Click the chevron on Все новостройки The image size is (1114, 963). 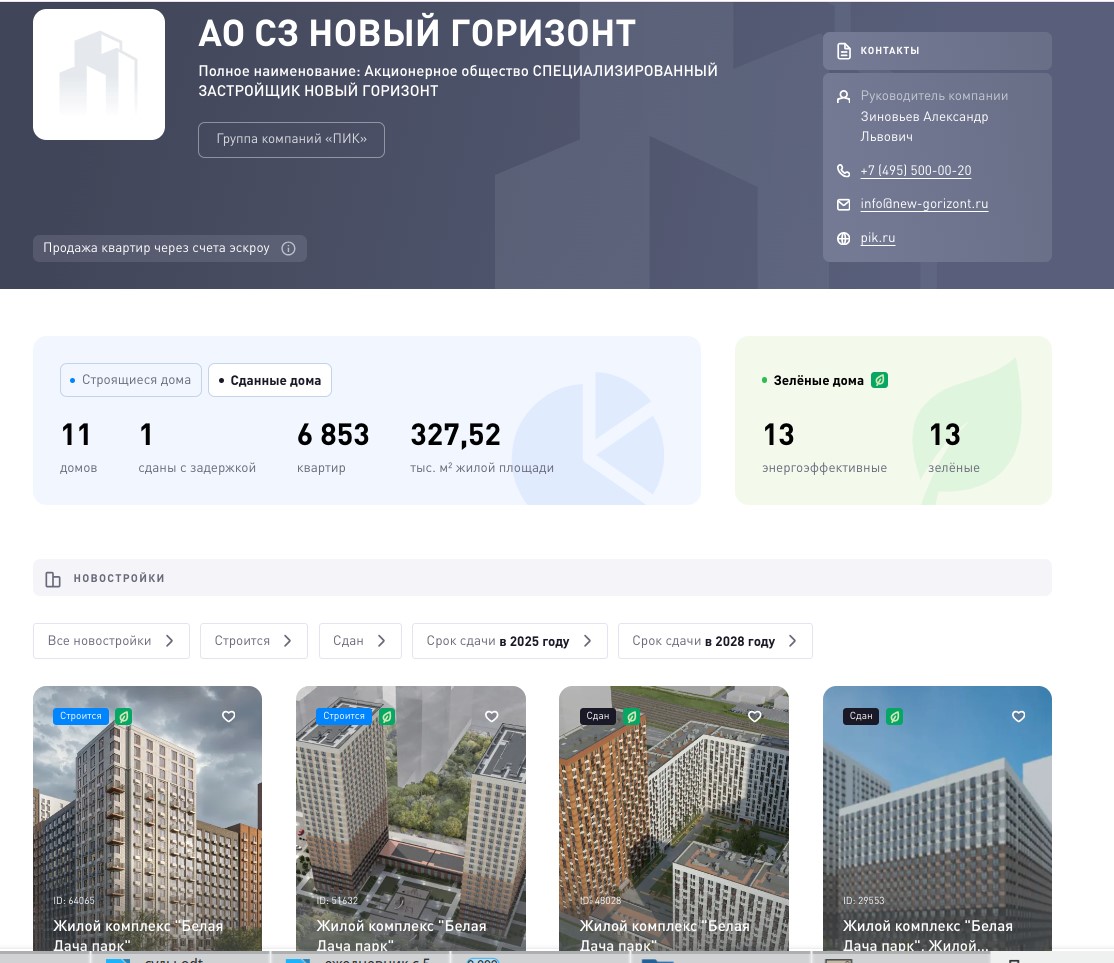(x=169, y=641)
